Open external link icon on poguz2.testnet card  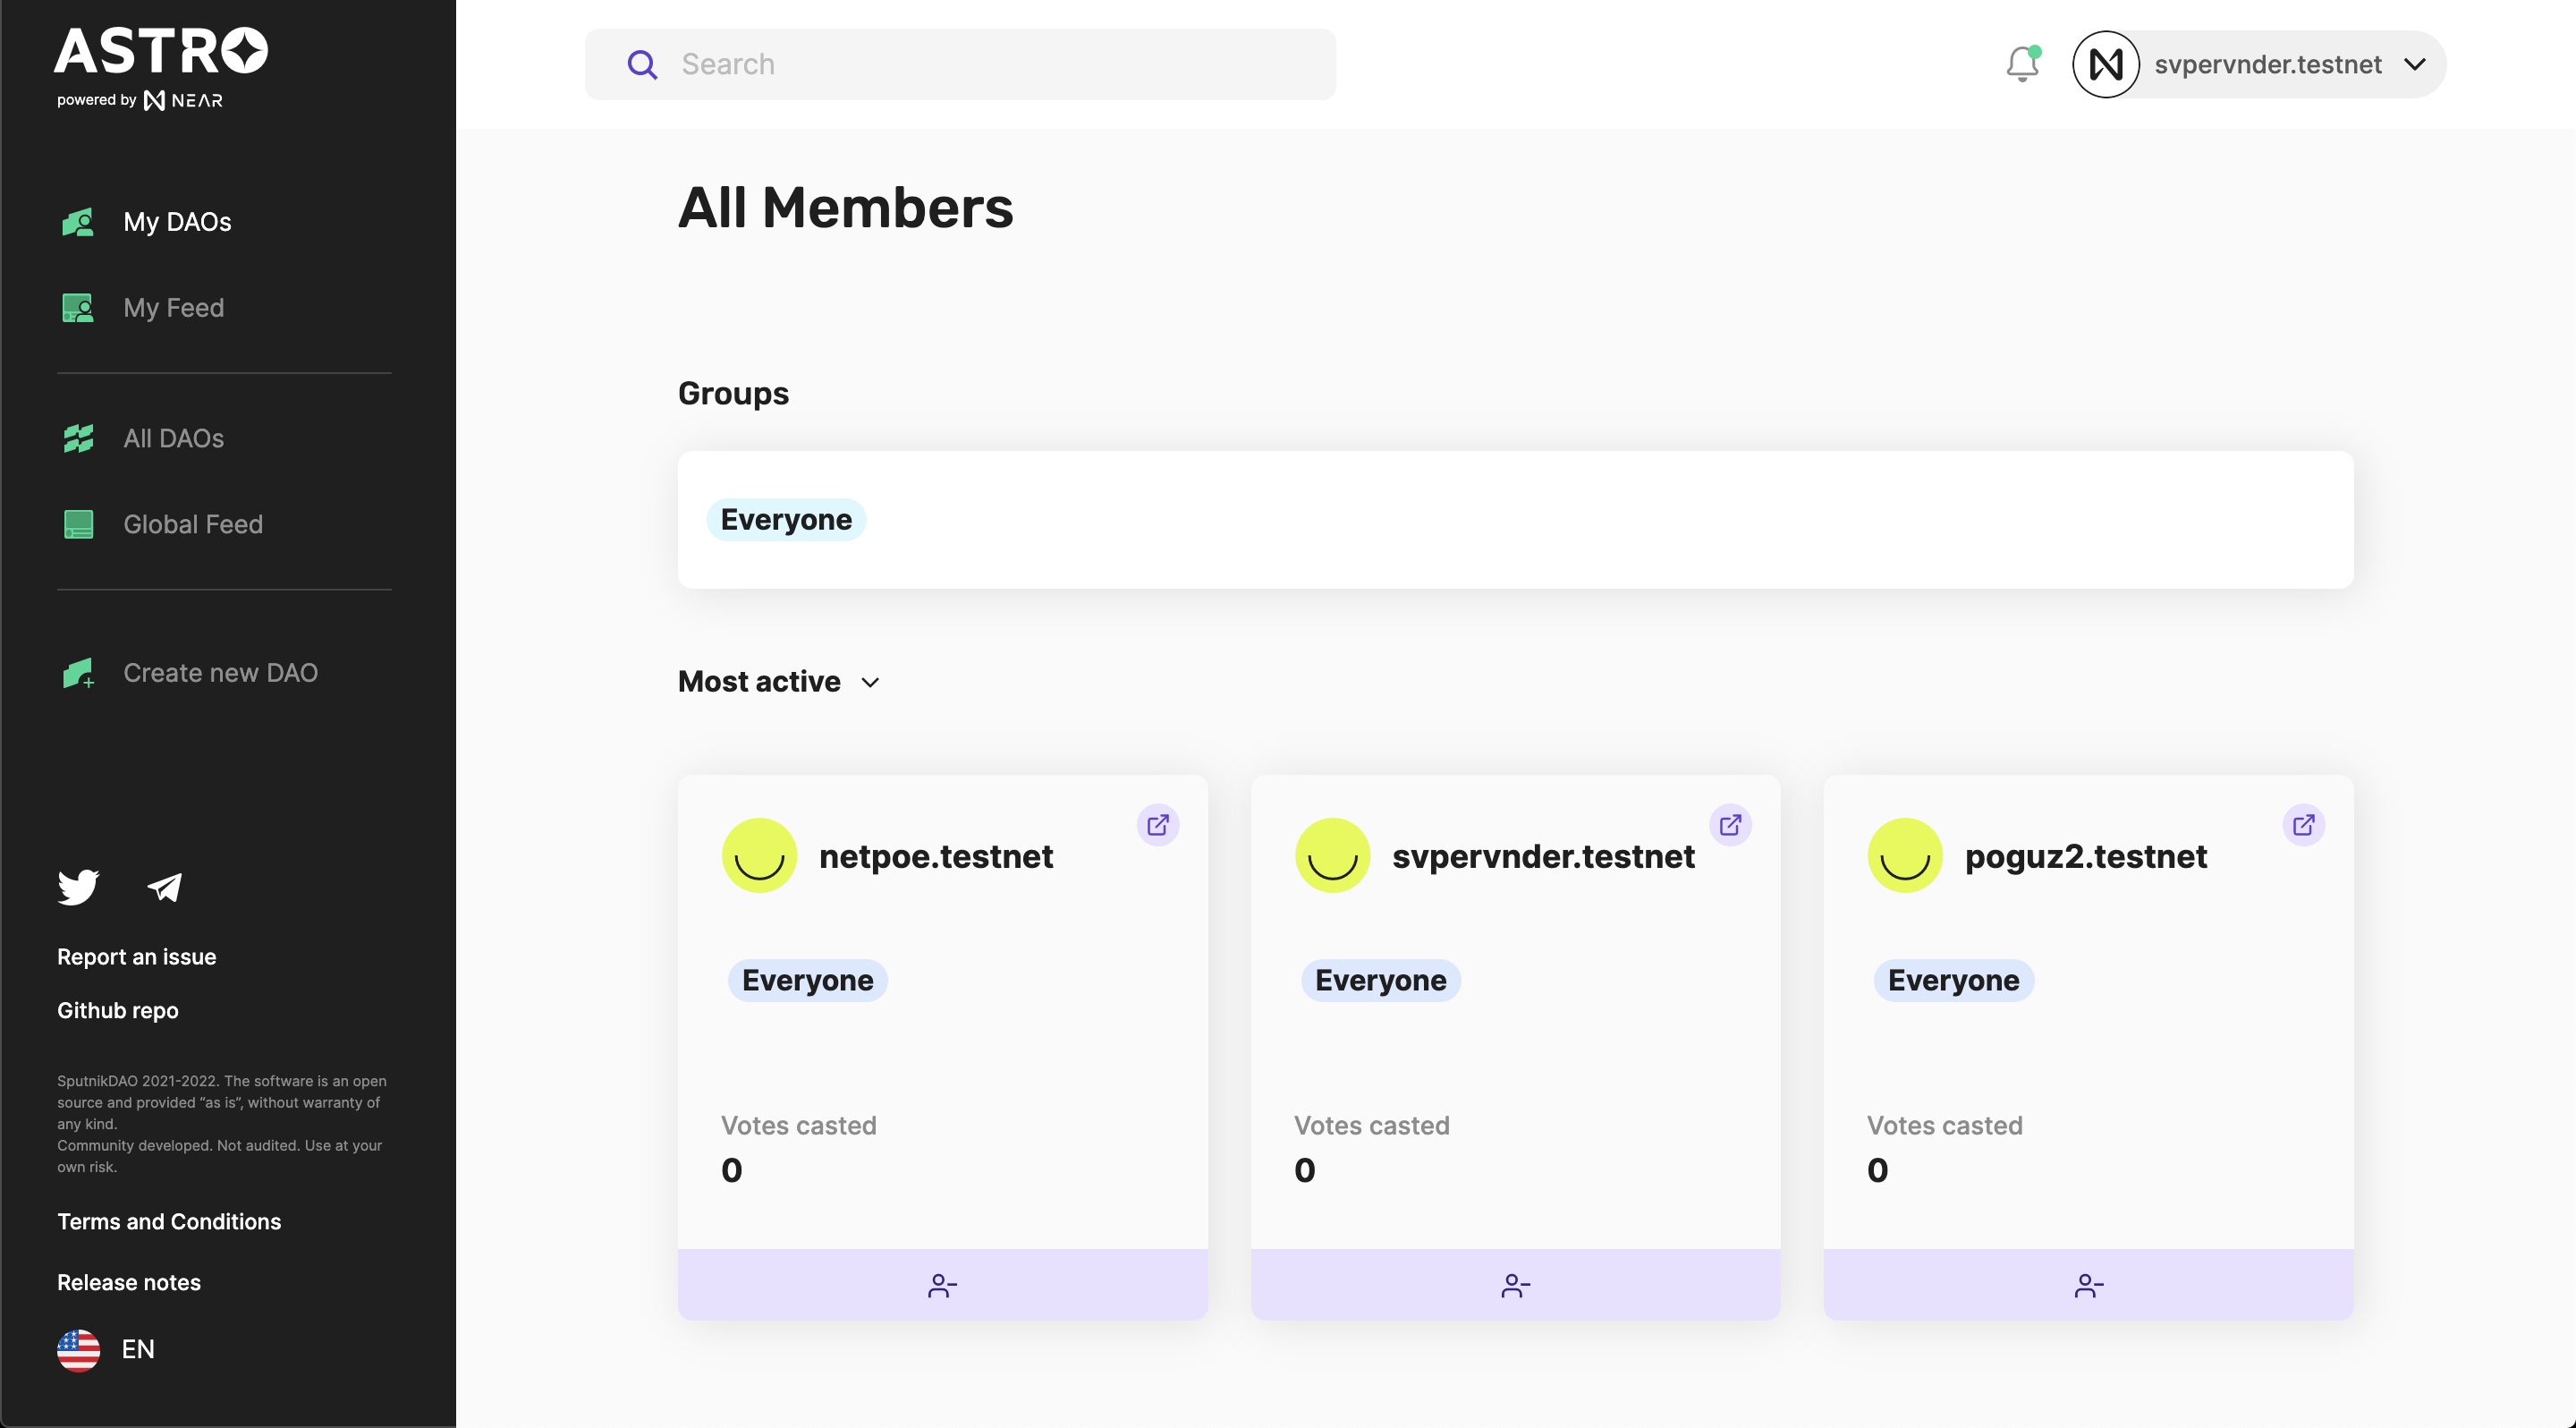coord(2303,825)
